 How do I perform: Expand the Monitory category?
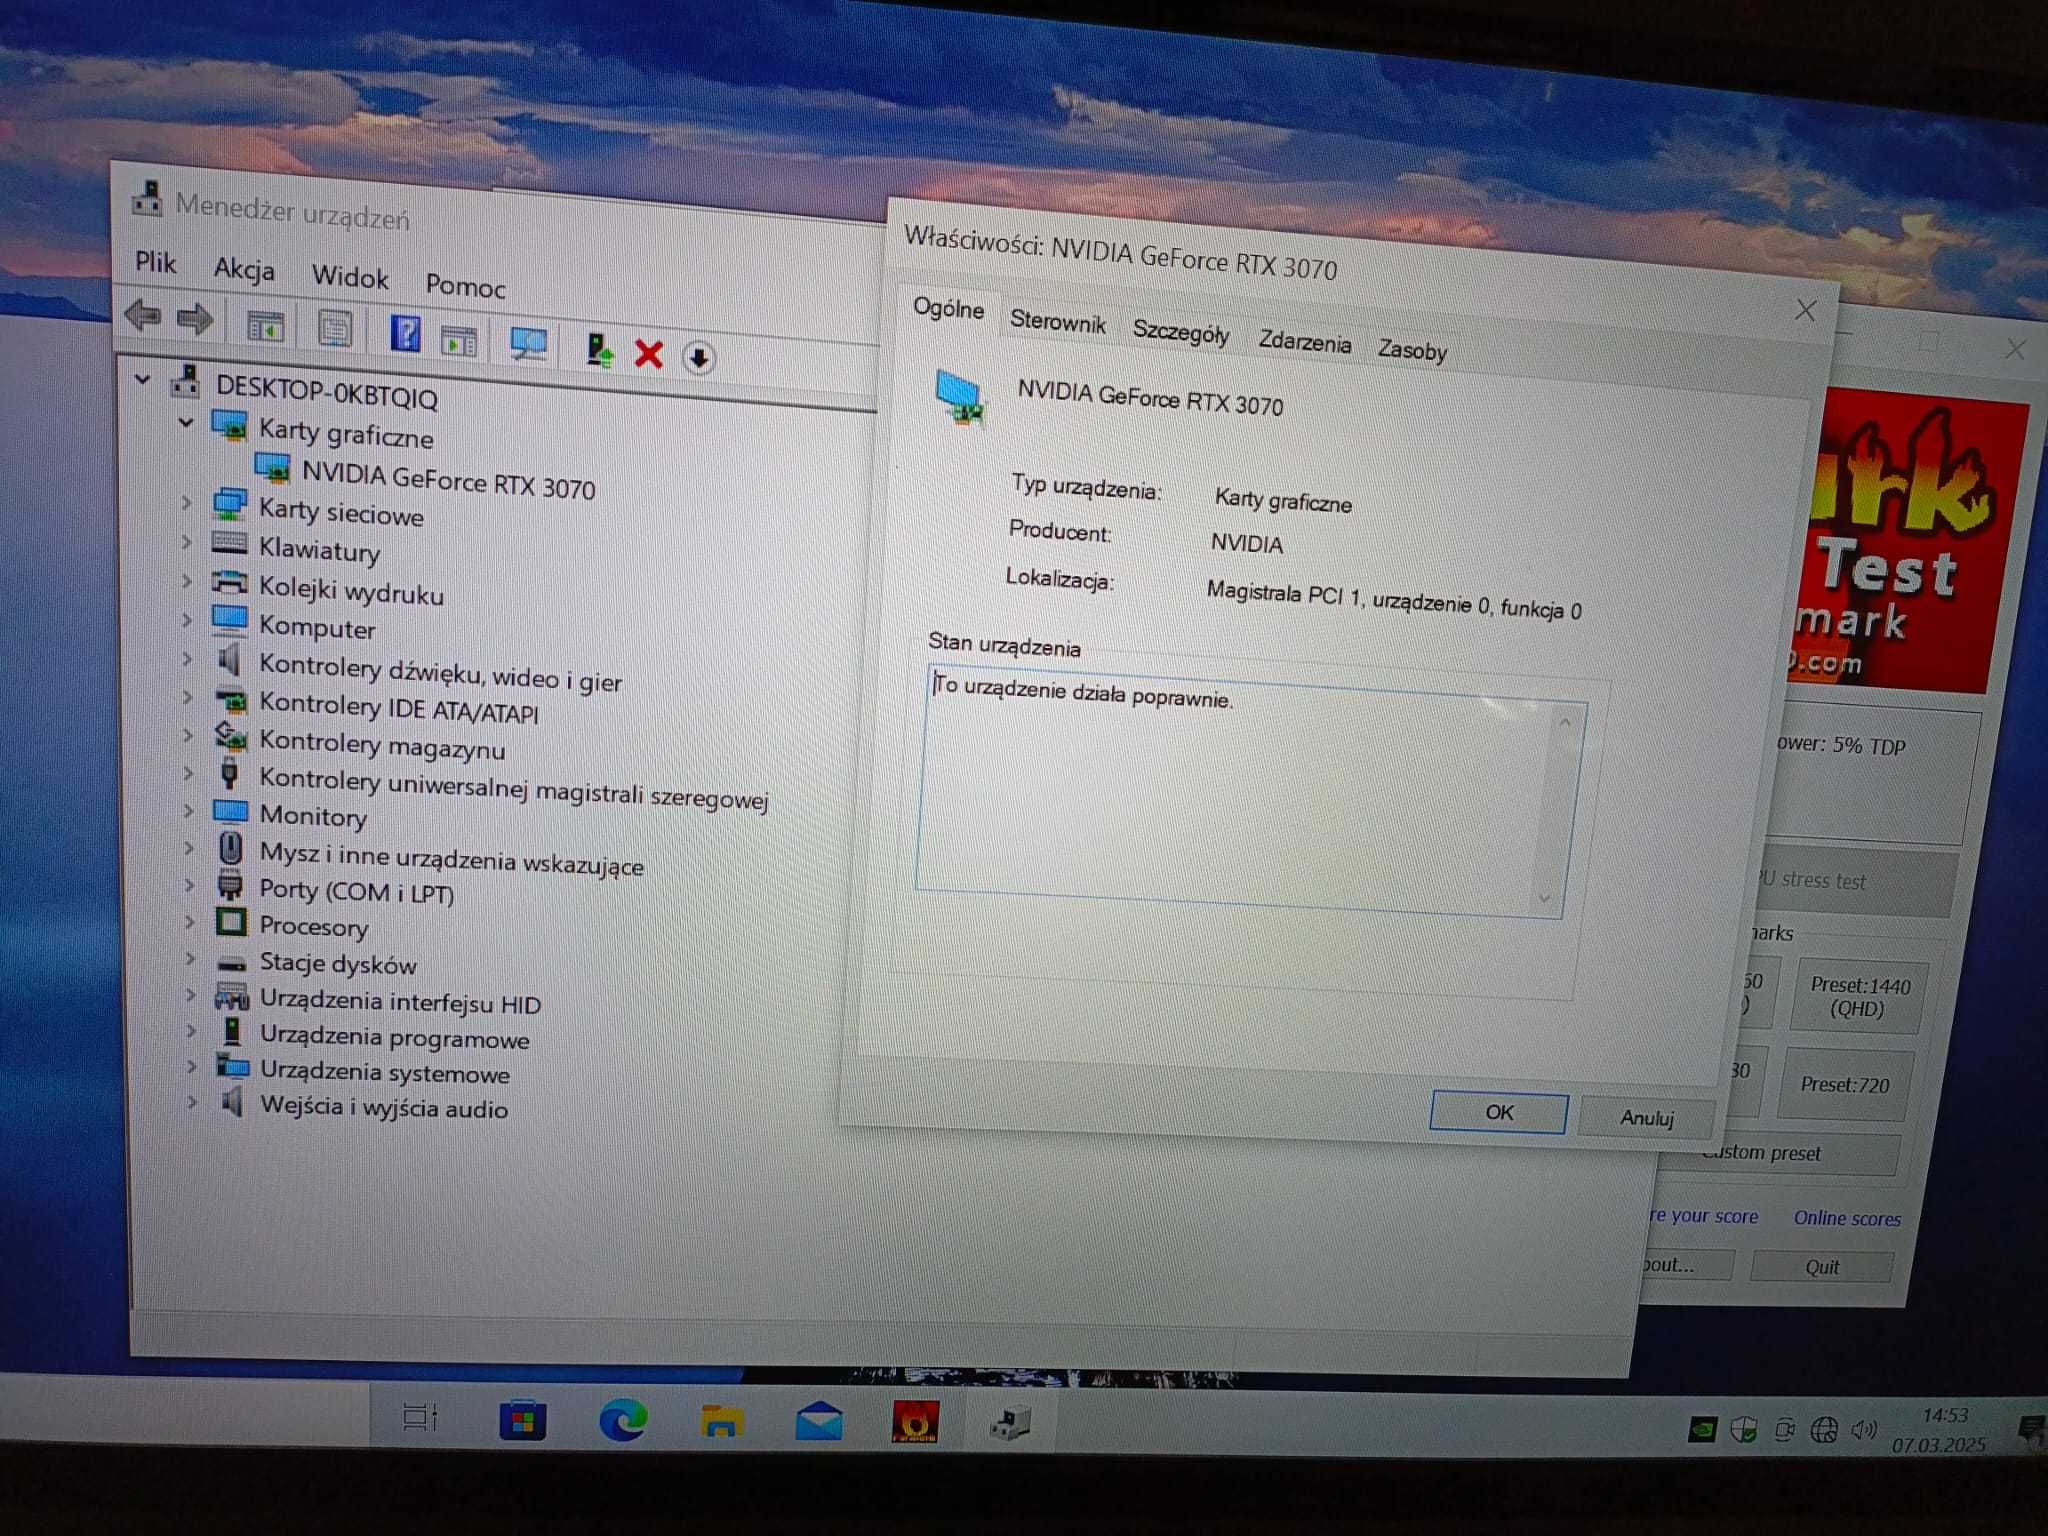188,810
